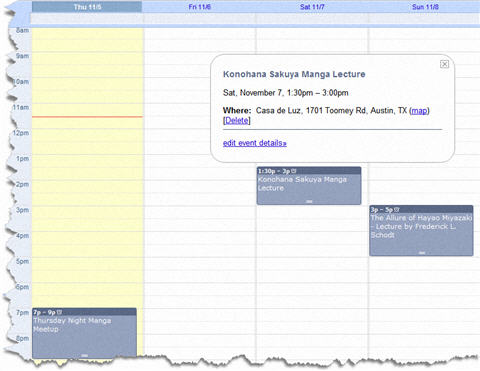
Task: Close the event details popup
Action: (x=444, y=64)
